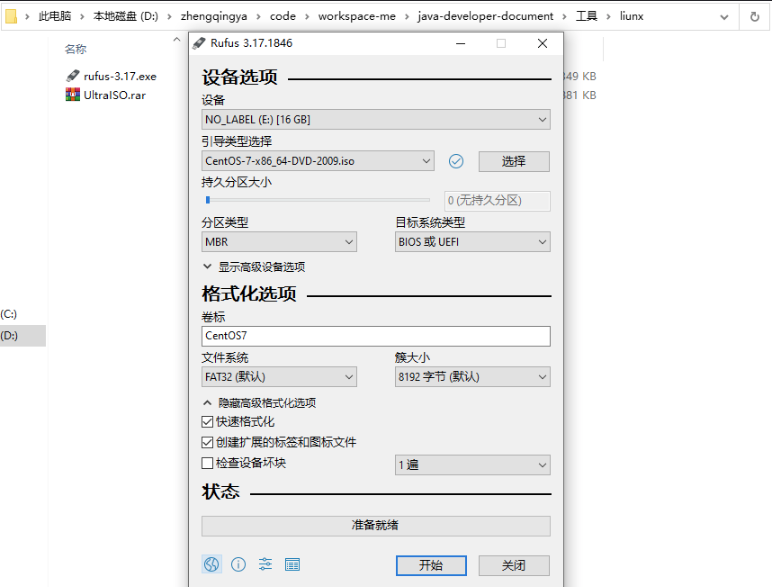
Task: Minimize the Rufus window
Action: point(461,43)
